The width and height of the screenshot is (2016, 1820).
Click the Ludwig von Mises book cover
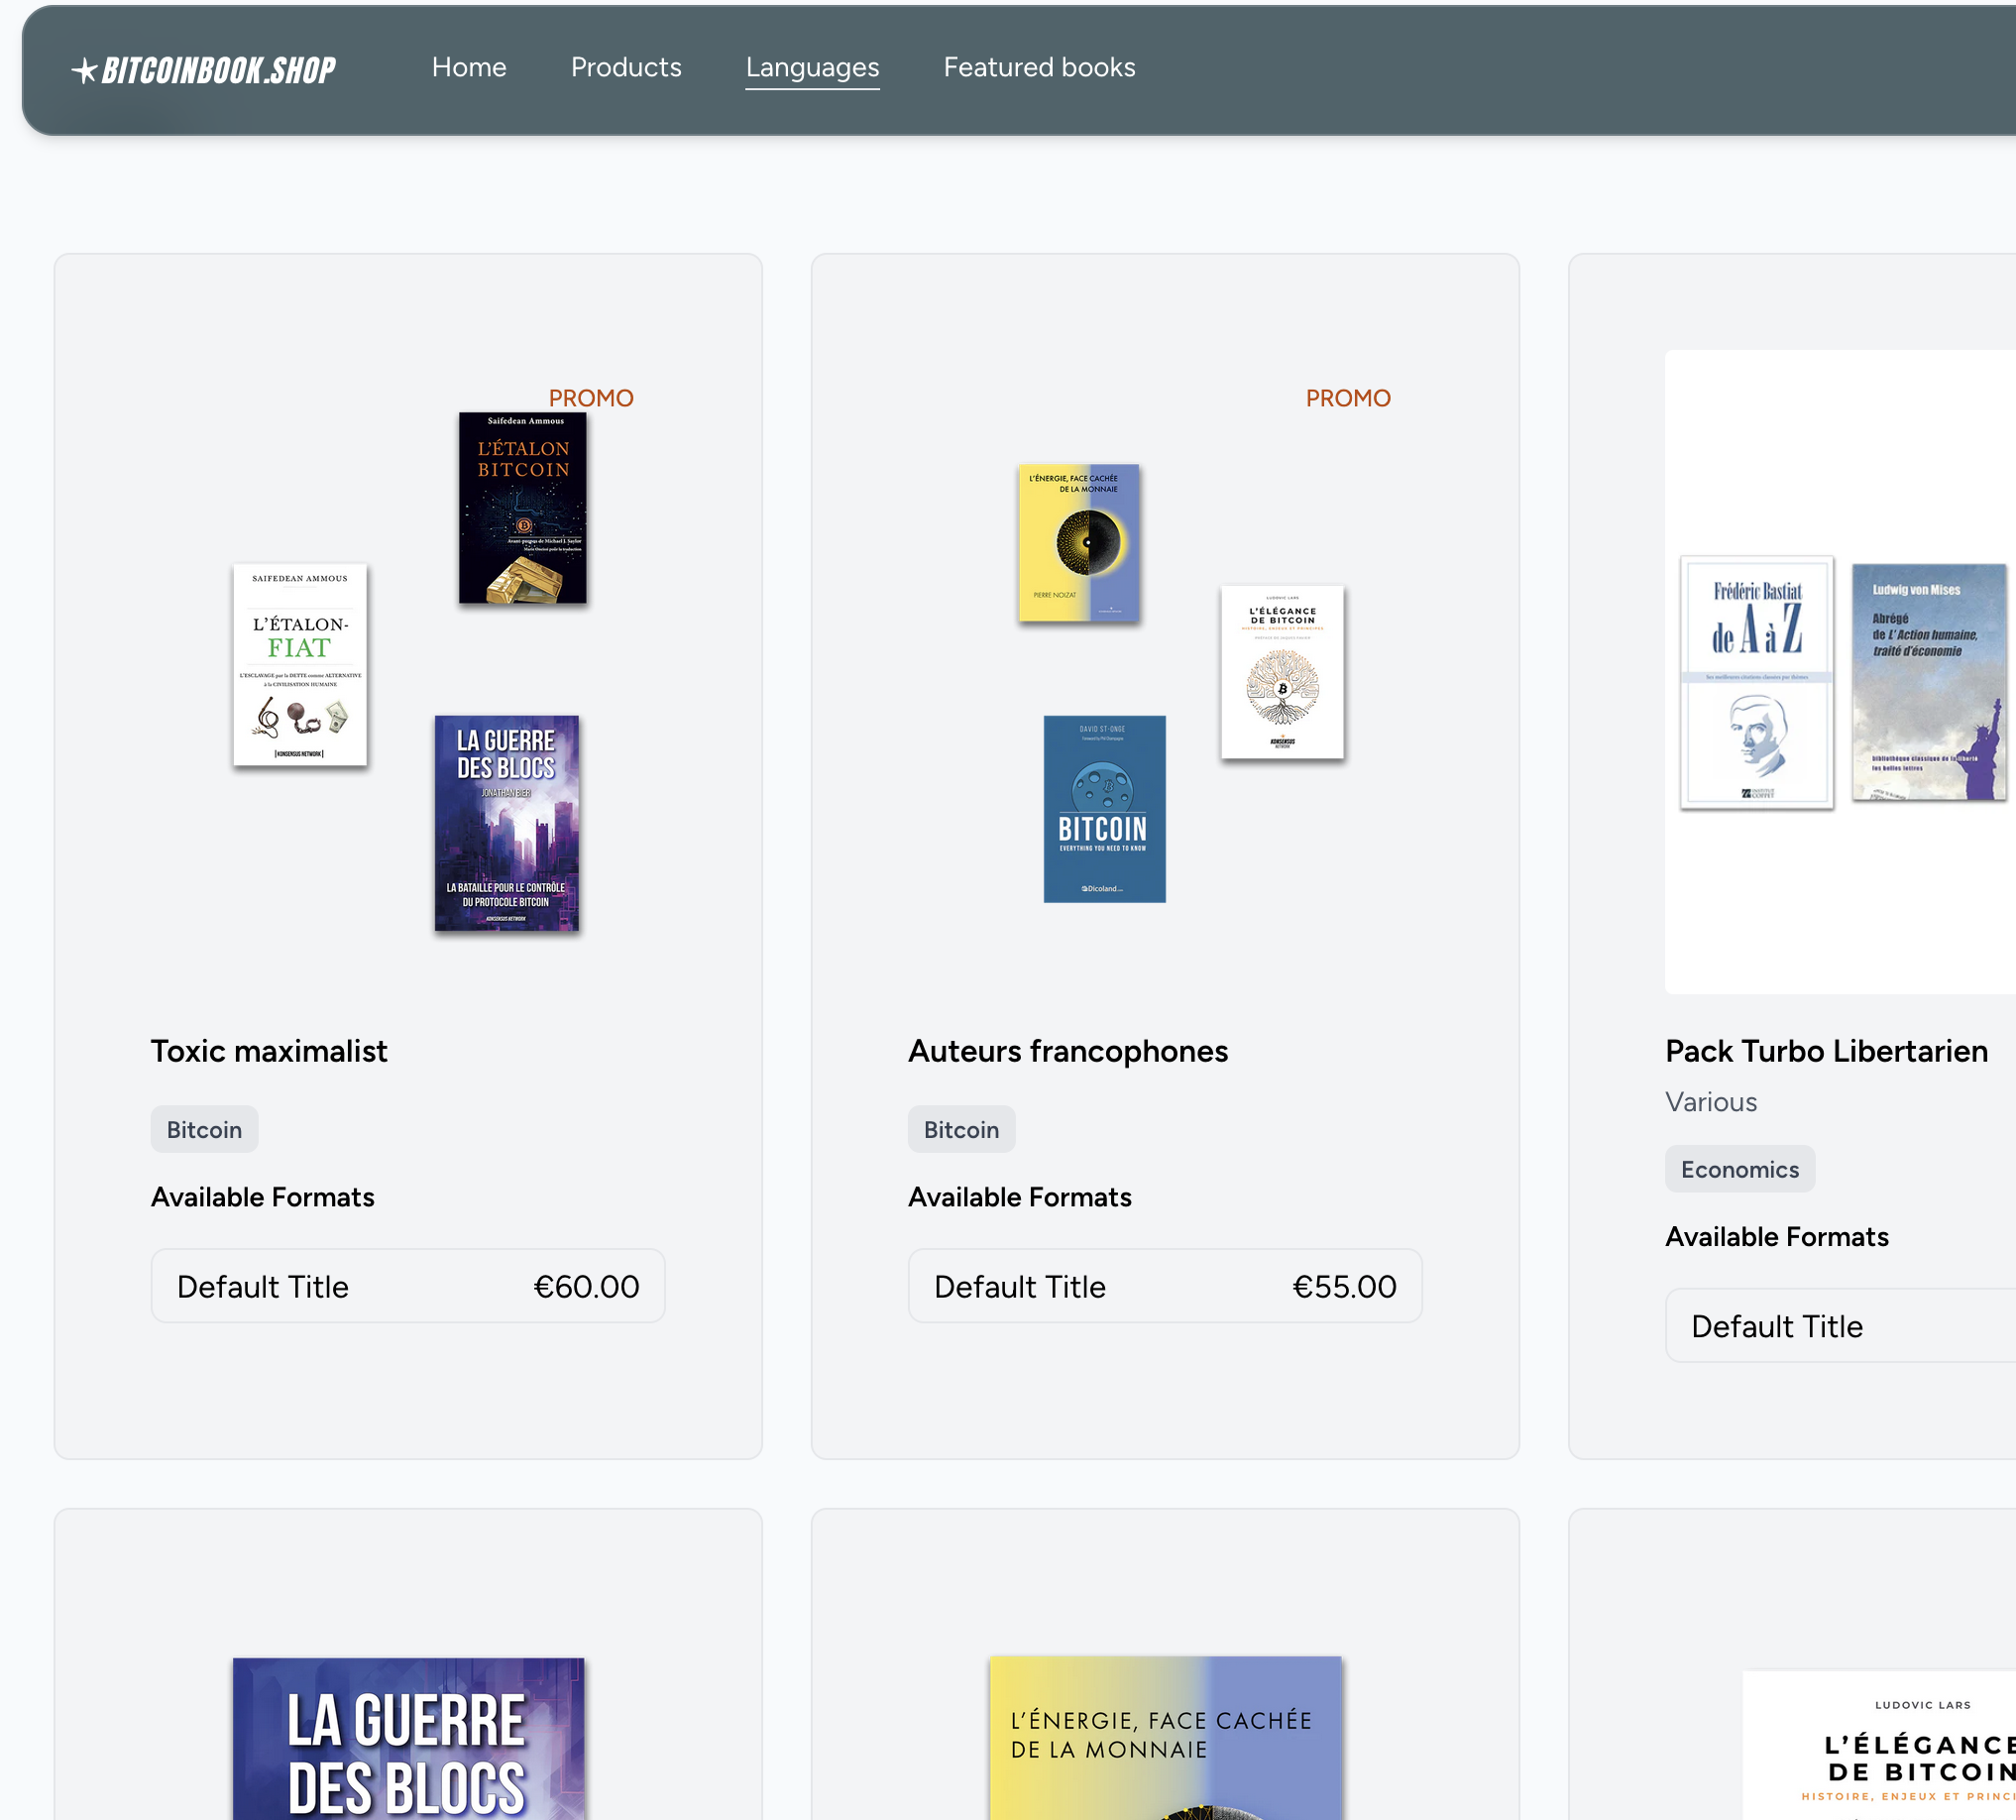[x=1929, y=682]
